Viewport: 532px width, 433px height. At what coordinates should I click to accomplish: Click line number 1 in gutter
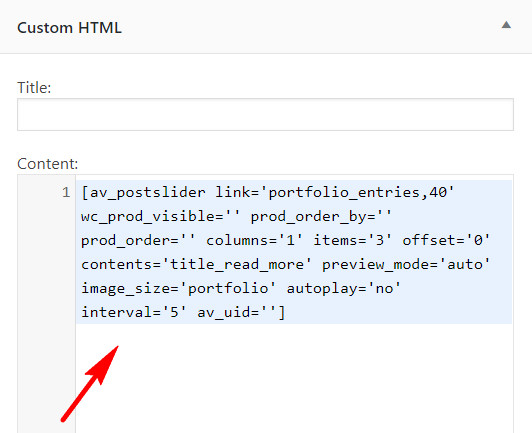[x=66, y=192]
